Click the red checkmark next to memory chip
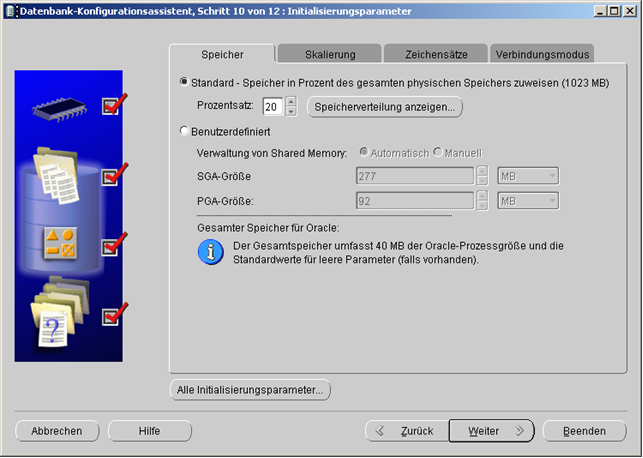 [x=114, y=104]
